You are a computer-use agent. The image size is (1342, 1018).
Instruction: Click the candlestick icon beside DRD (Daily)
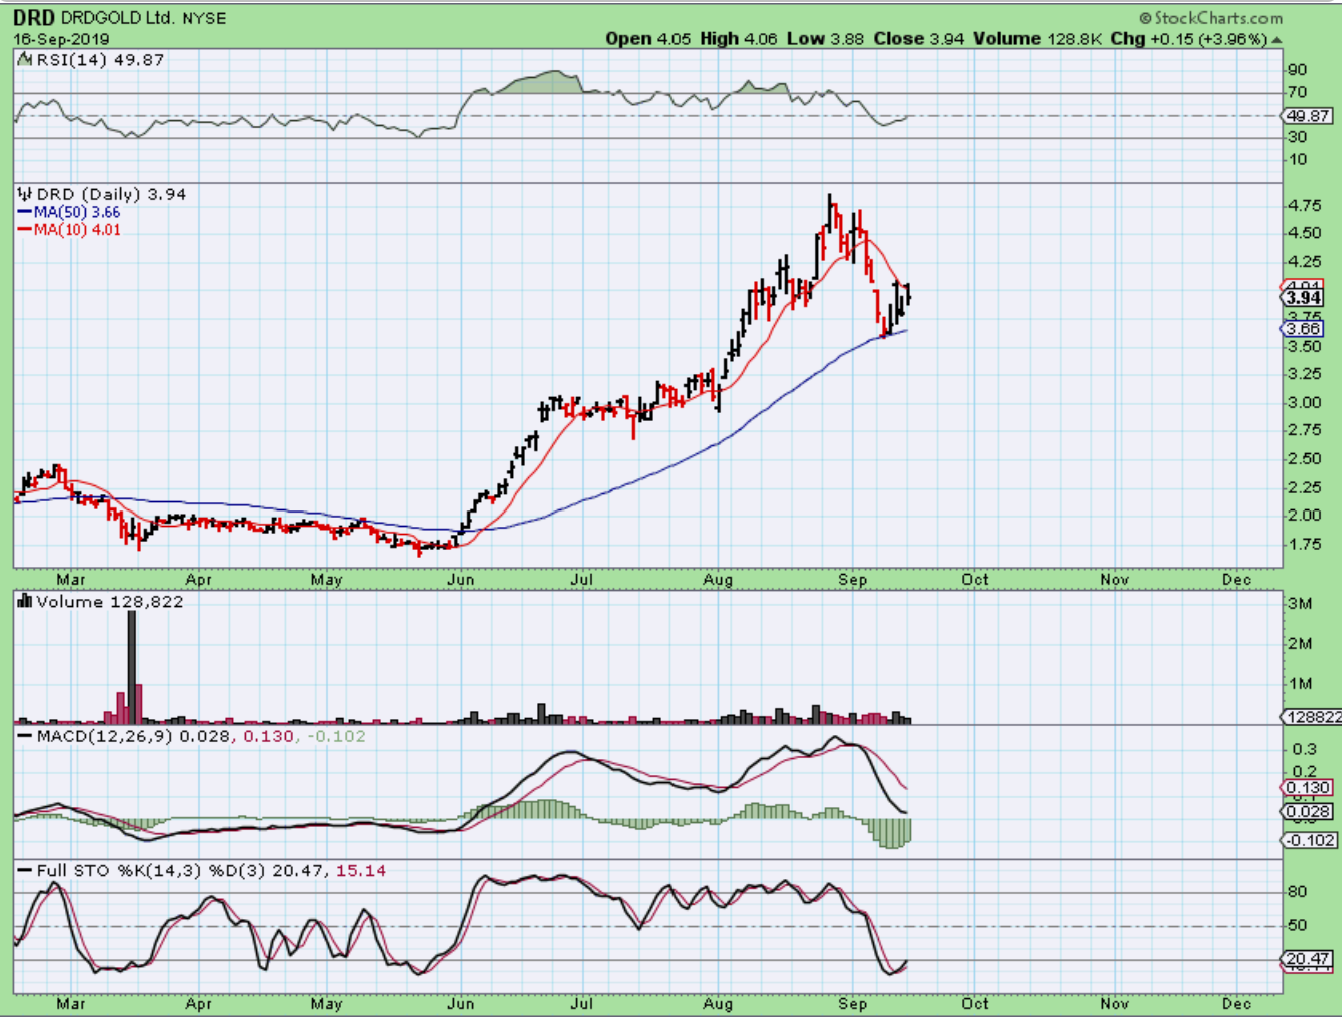click(25, 194)
